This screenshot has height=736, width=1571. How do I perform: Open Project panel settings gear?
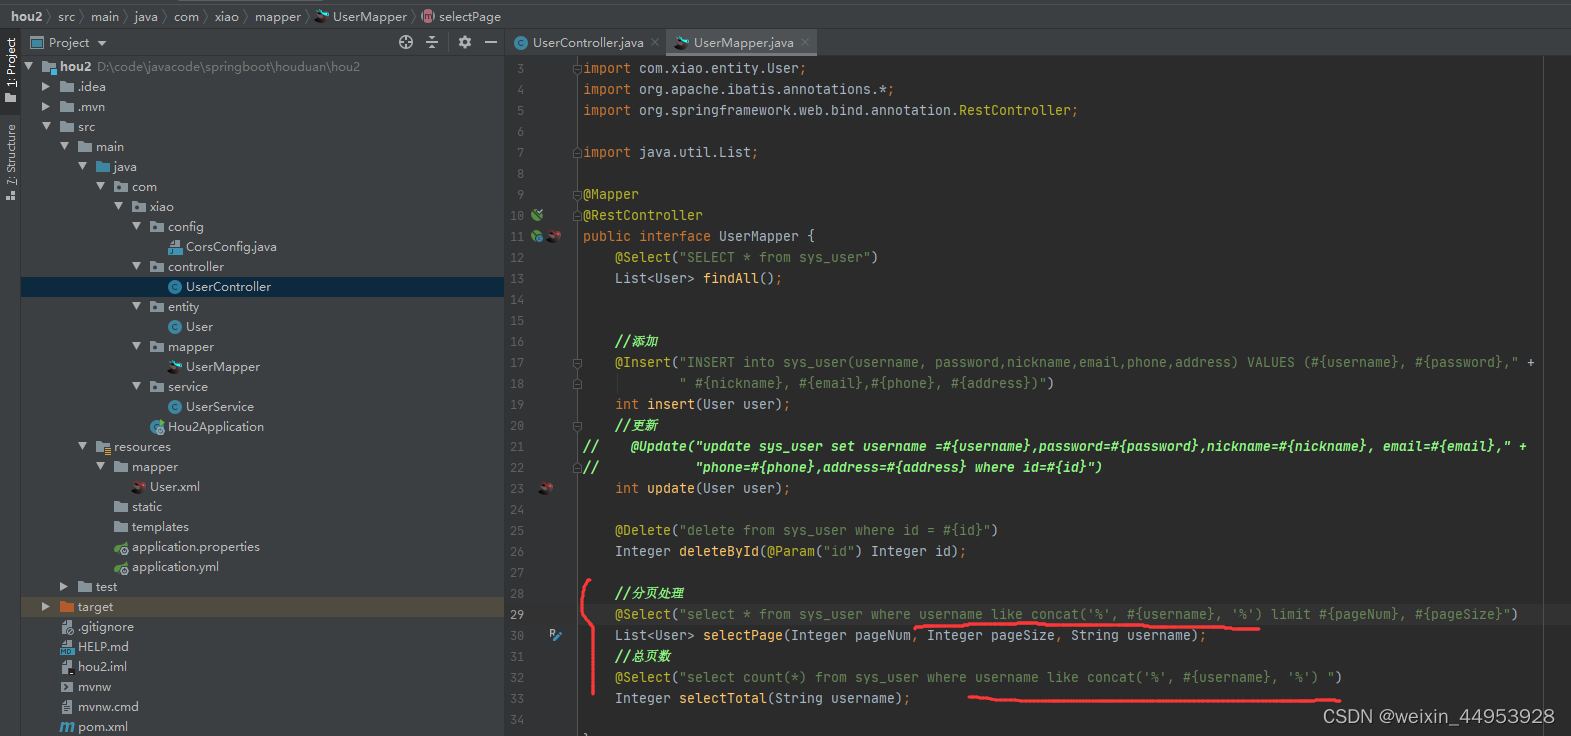pos(465,42)
